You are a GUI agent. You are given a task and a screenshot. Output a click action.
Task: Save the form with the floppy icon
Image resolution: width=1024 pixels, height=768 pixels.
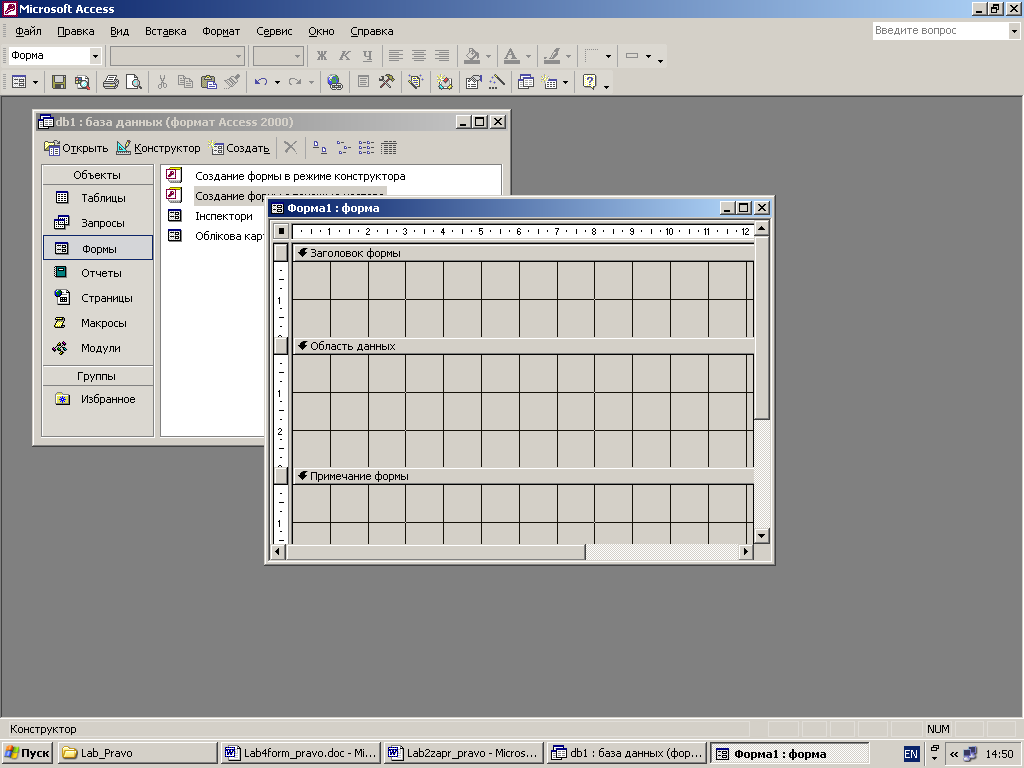pyautogui.click(x=59, y=82)
